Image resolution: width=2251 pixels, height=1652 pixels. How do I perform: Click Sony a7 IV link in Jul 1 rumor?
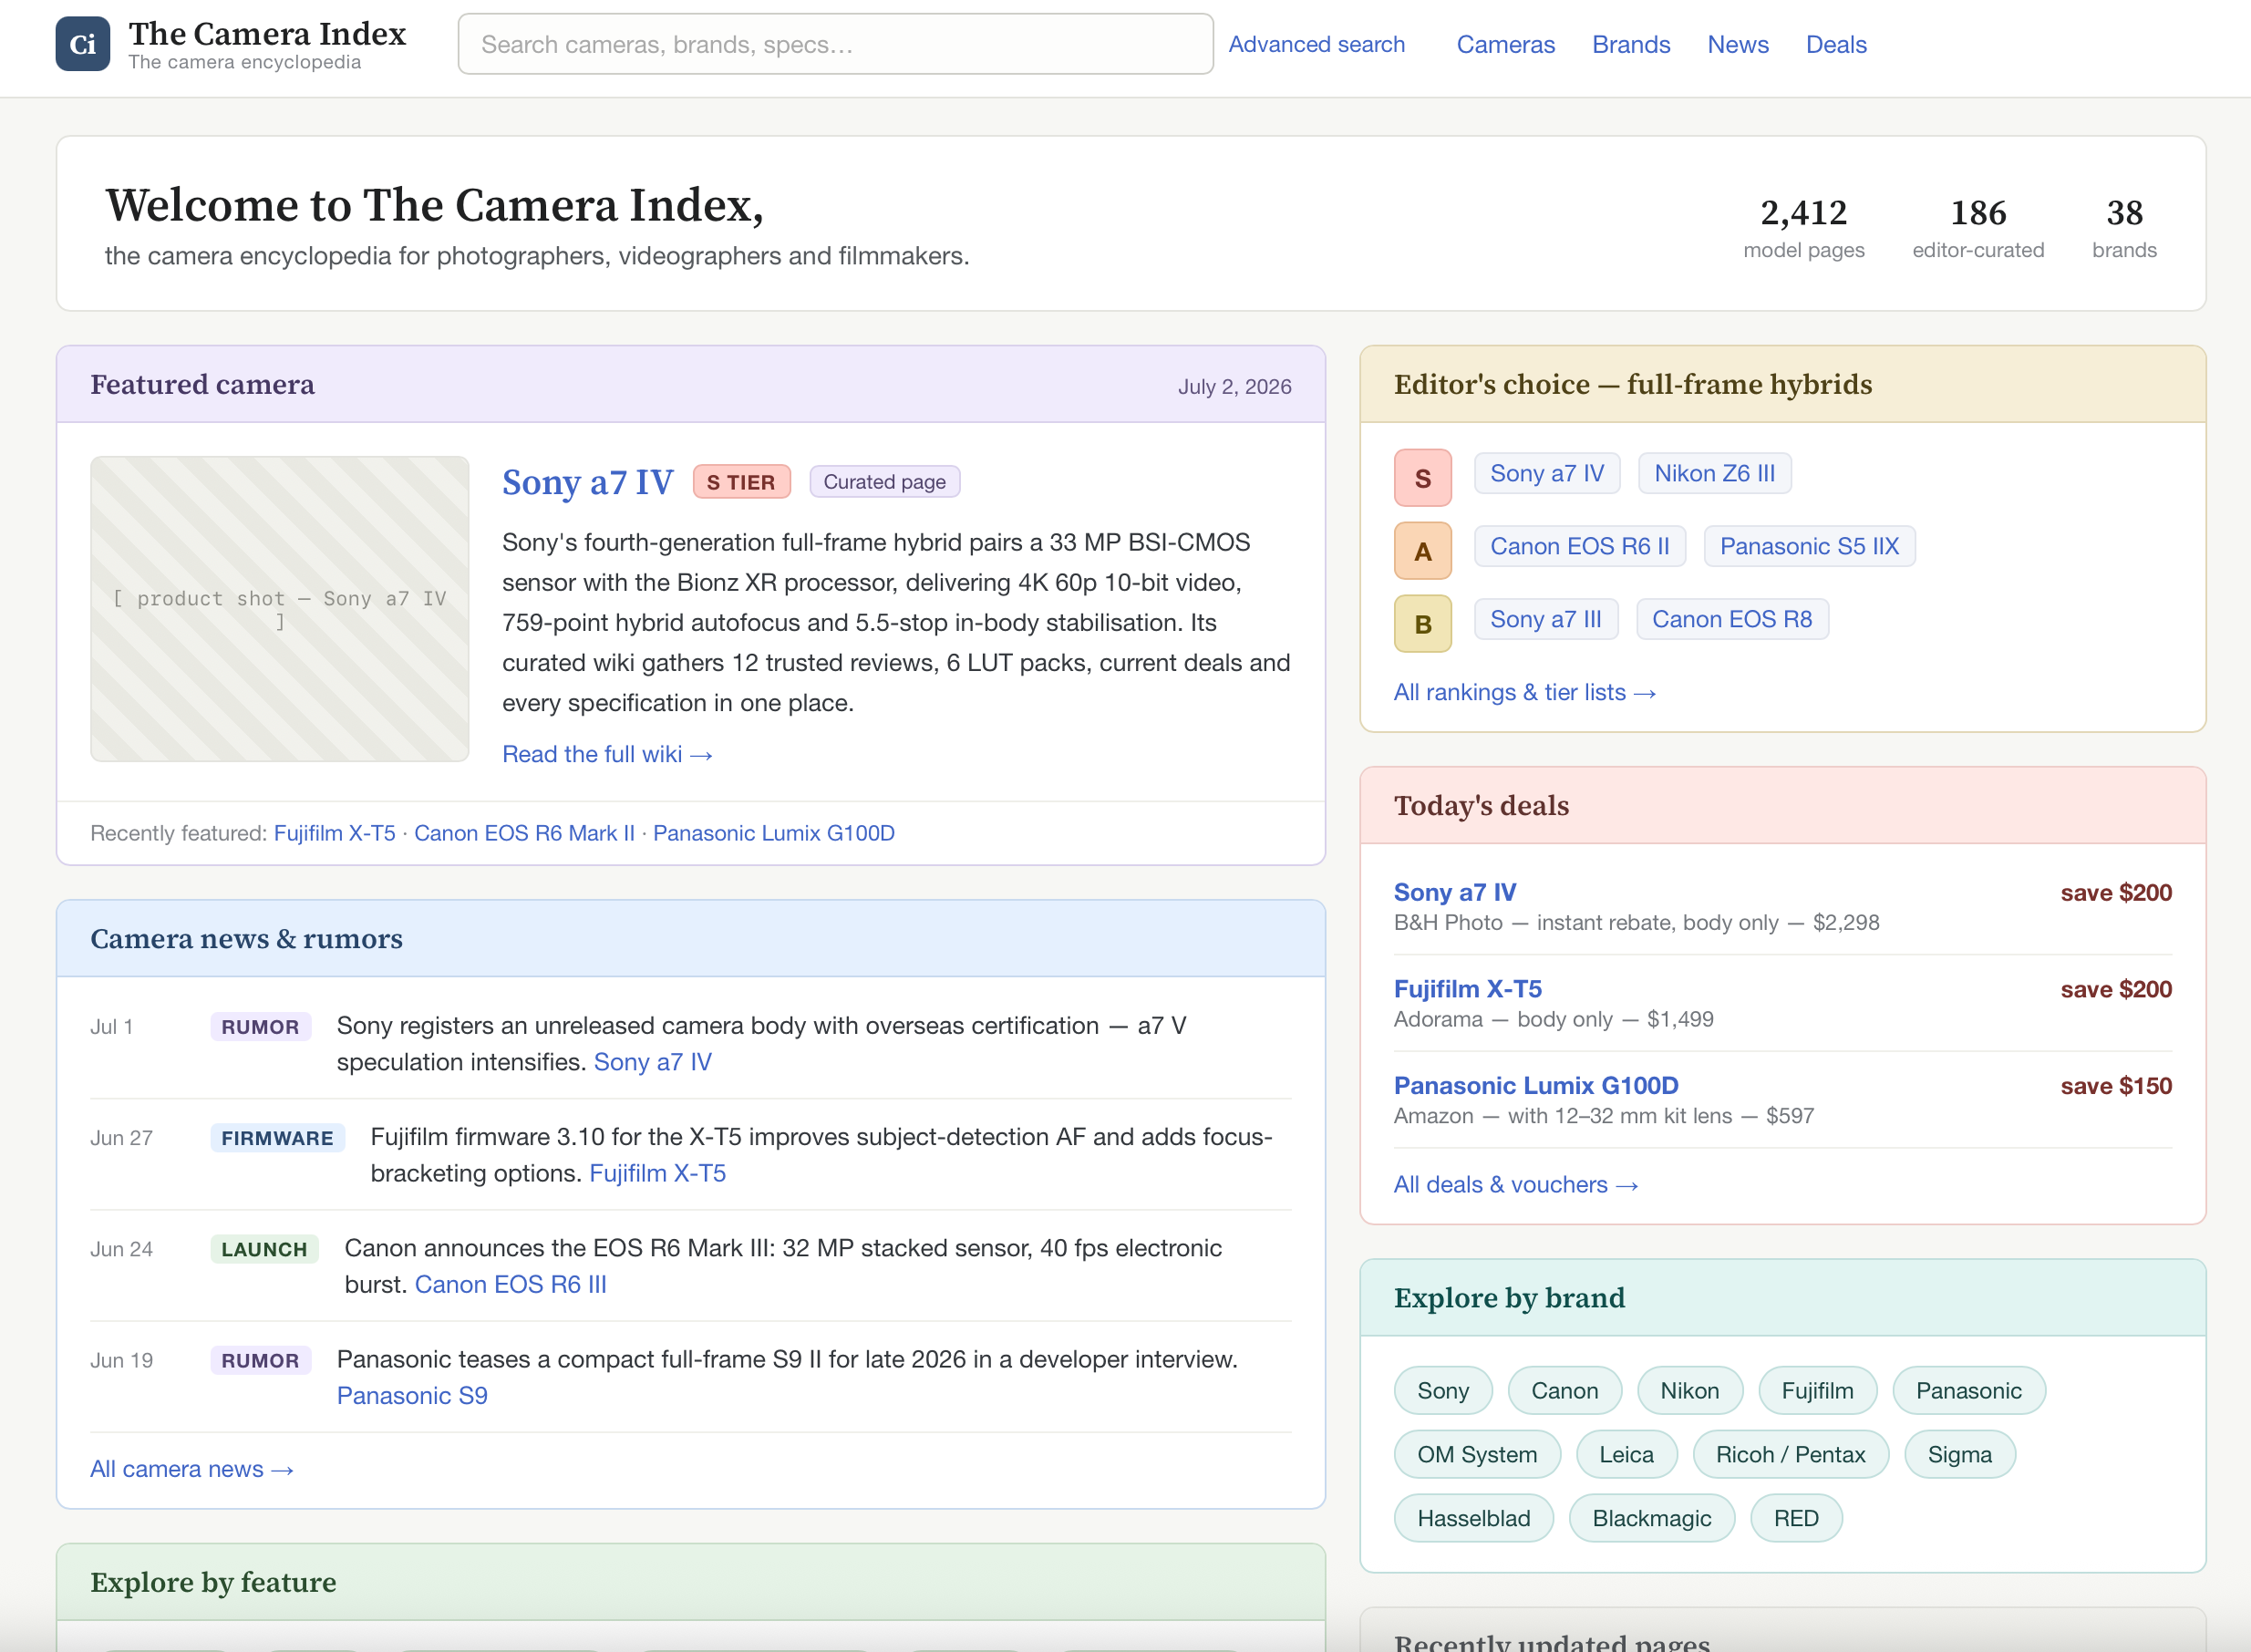(653, 1062)
